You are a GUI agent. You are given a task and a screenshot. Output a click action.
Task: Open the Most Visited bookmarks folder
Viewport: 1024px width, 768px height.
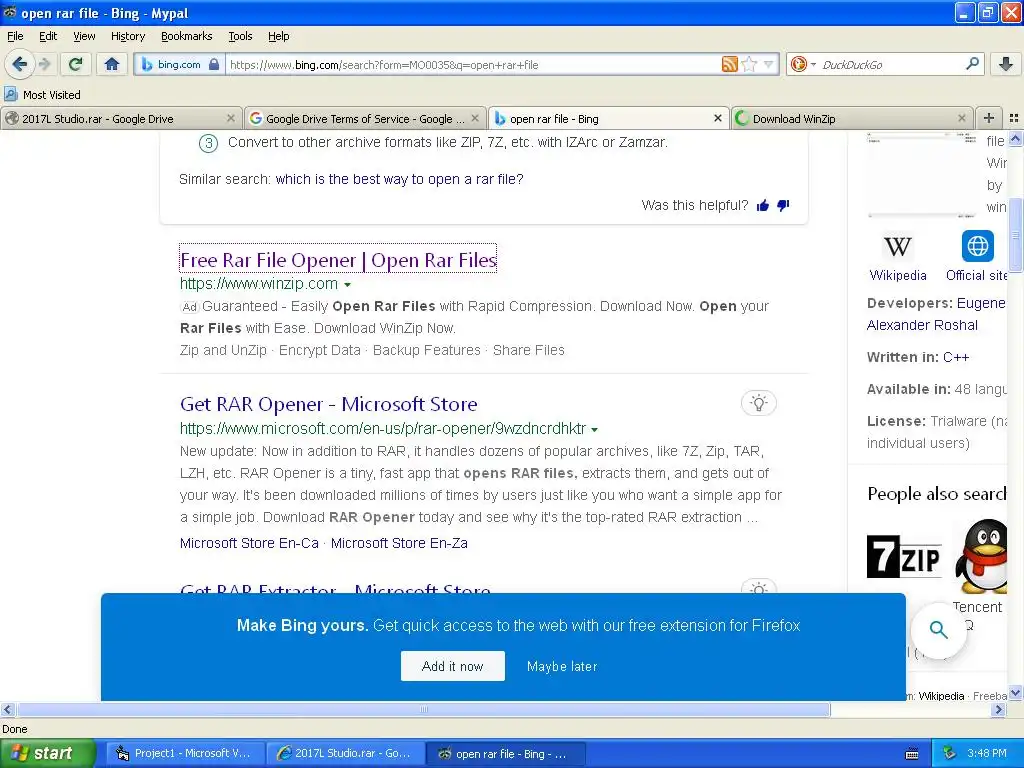point(42,95)
